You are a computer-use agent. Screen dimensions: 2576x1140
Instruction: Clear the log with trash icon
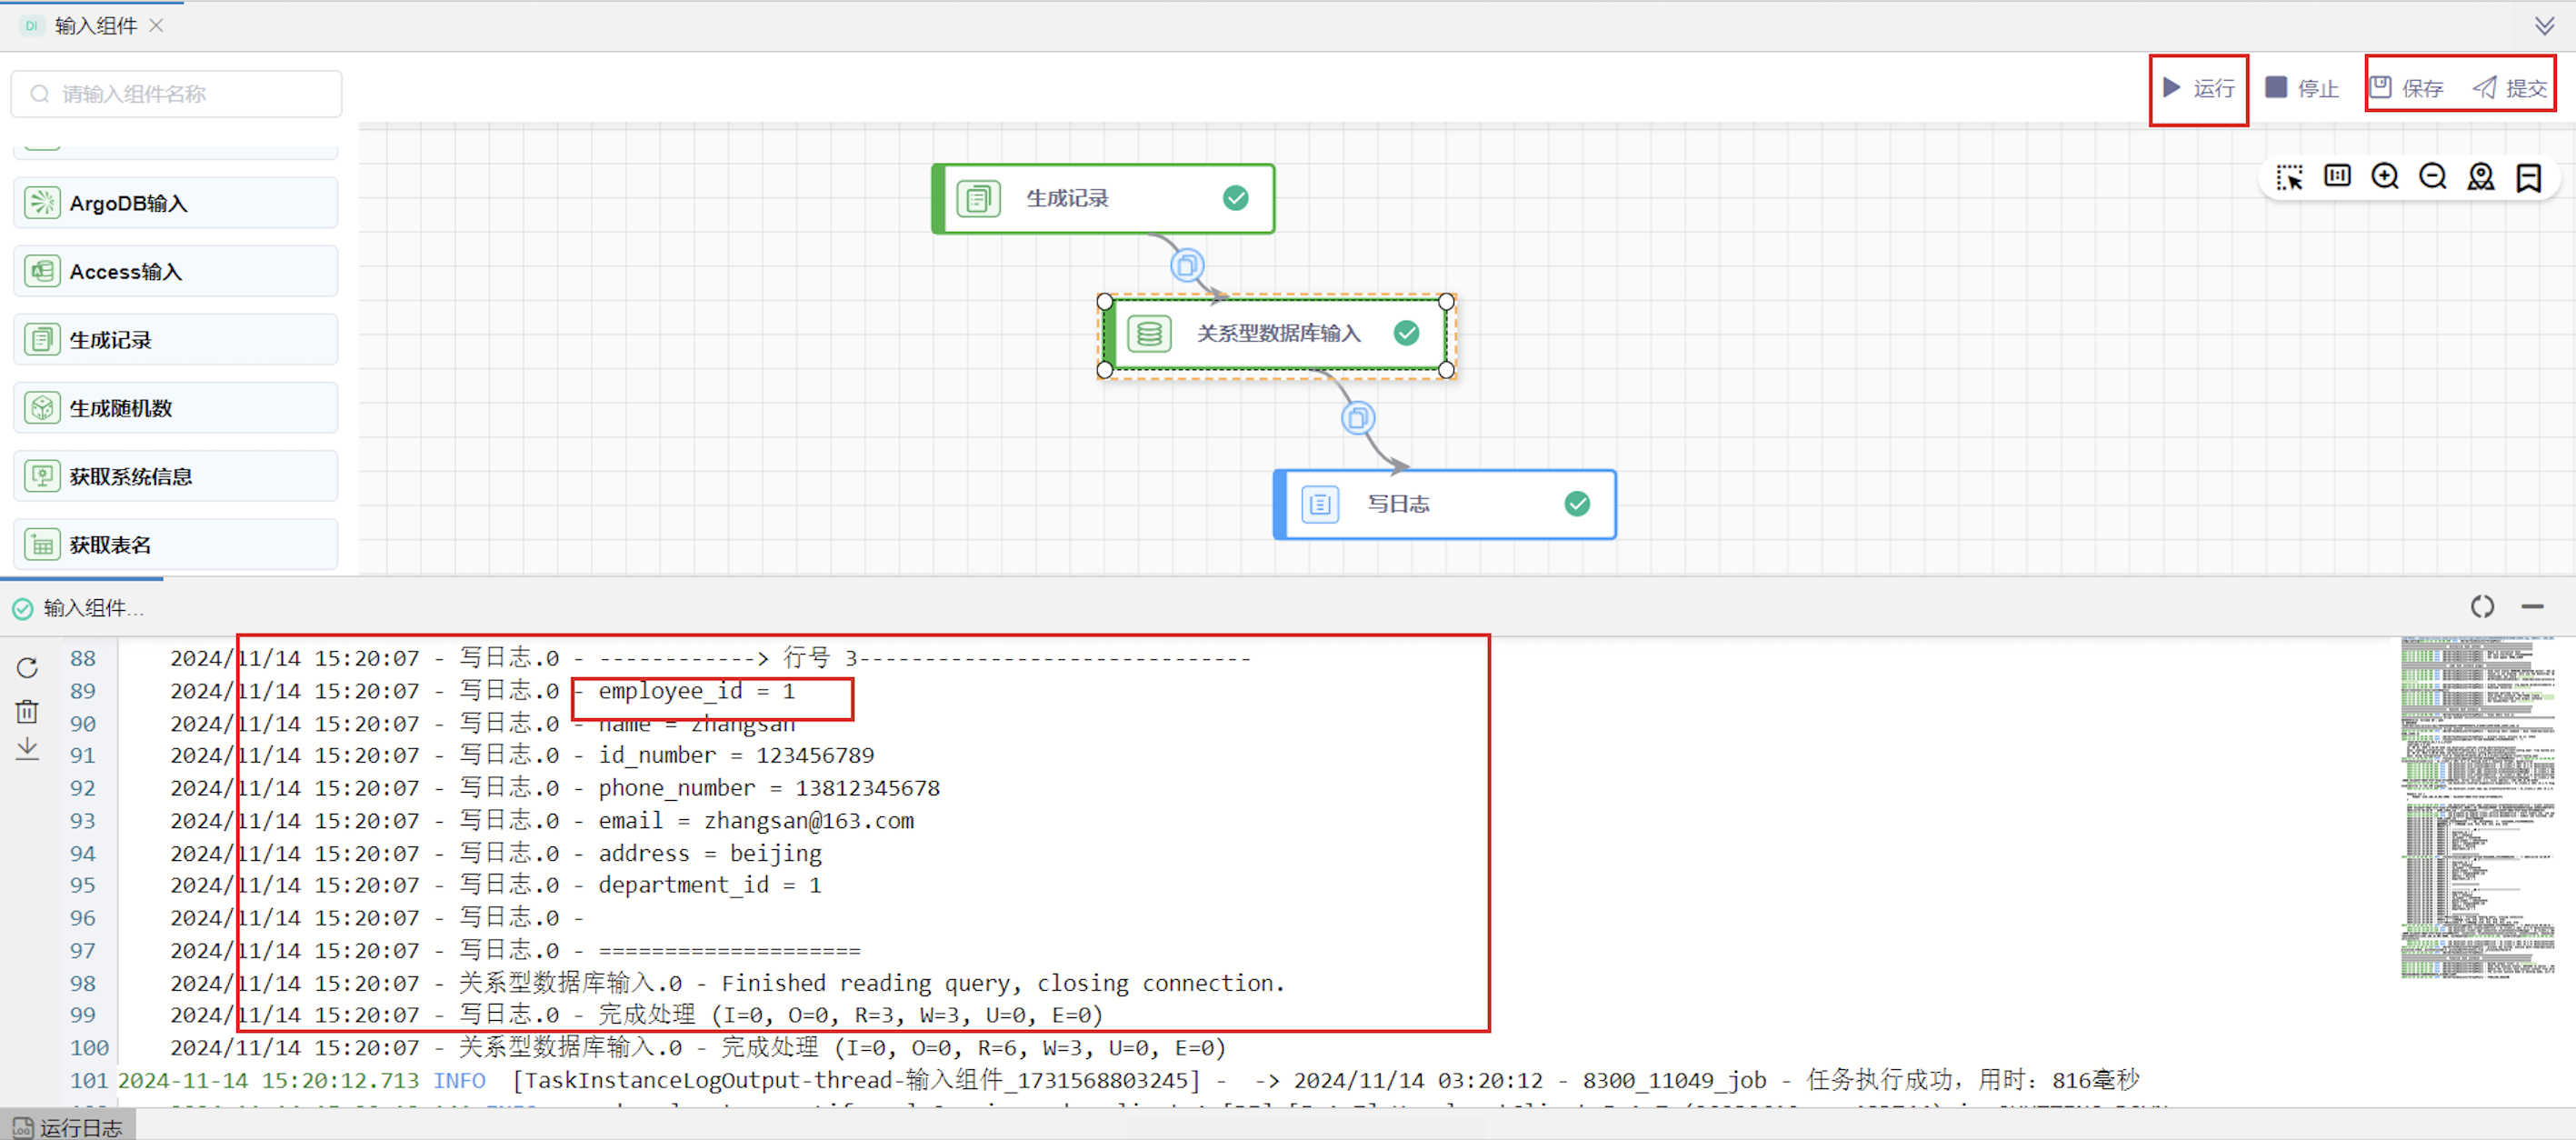pos(27,711)
